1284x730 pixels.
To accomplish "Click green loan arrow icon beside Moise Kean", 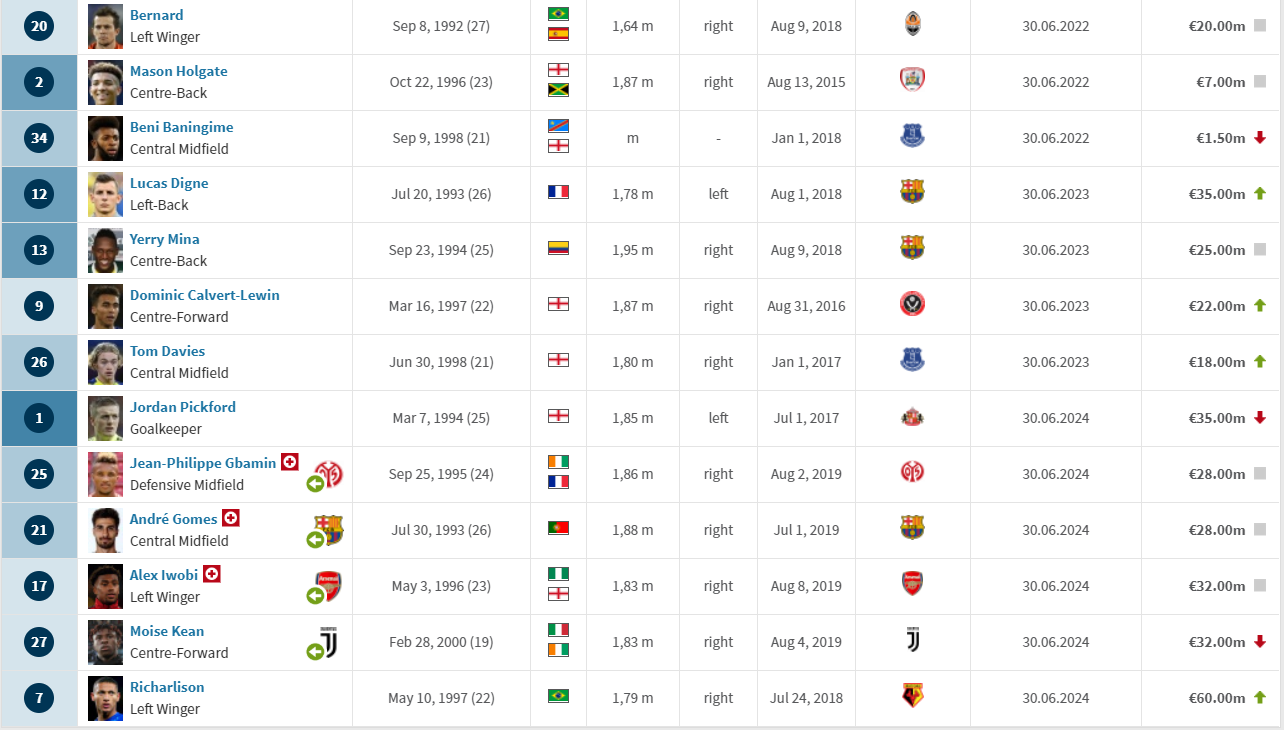I will click(315, 652).
